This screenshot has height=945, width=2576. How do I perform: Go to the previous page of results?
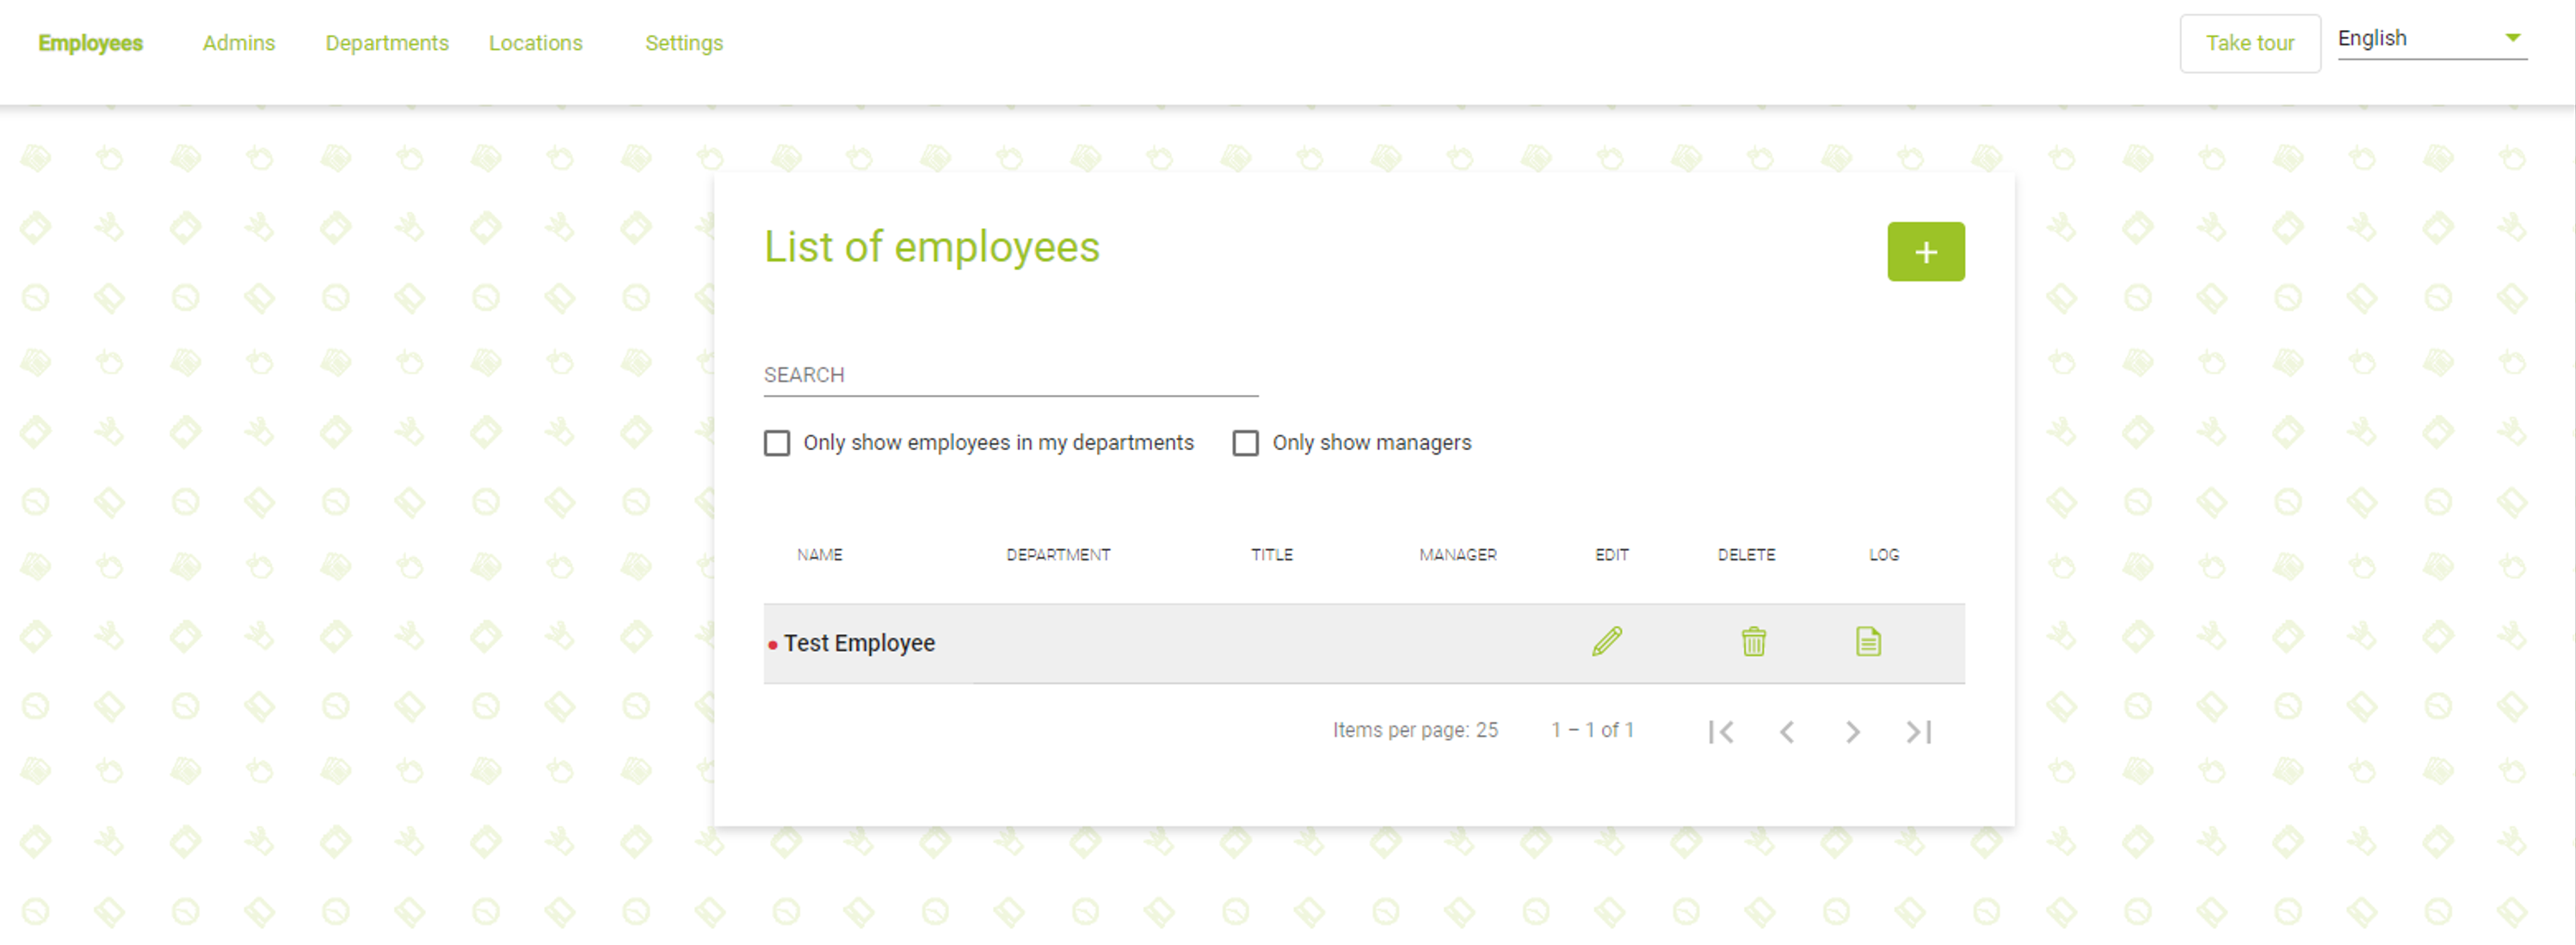point(1787,732)
